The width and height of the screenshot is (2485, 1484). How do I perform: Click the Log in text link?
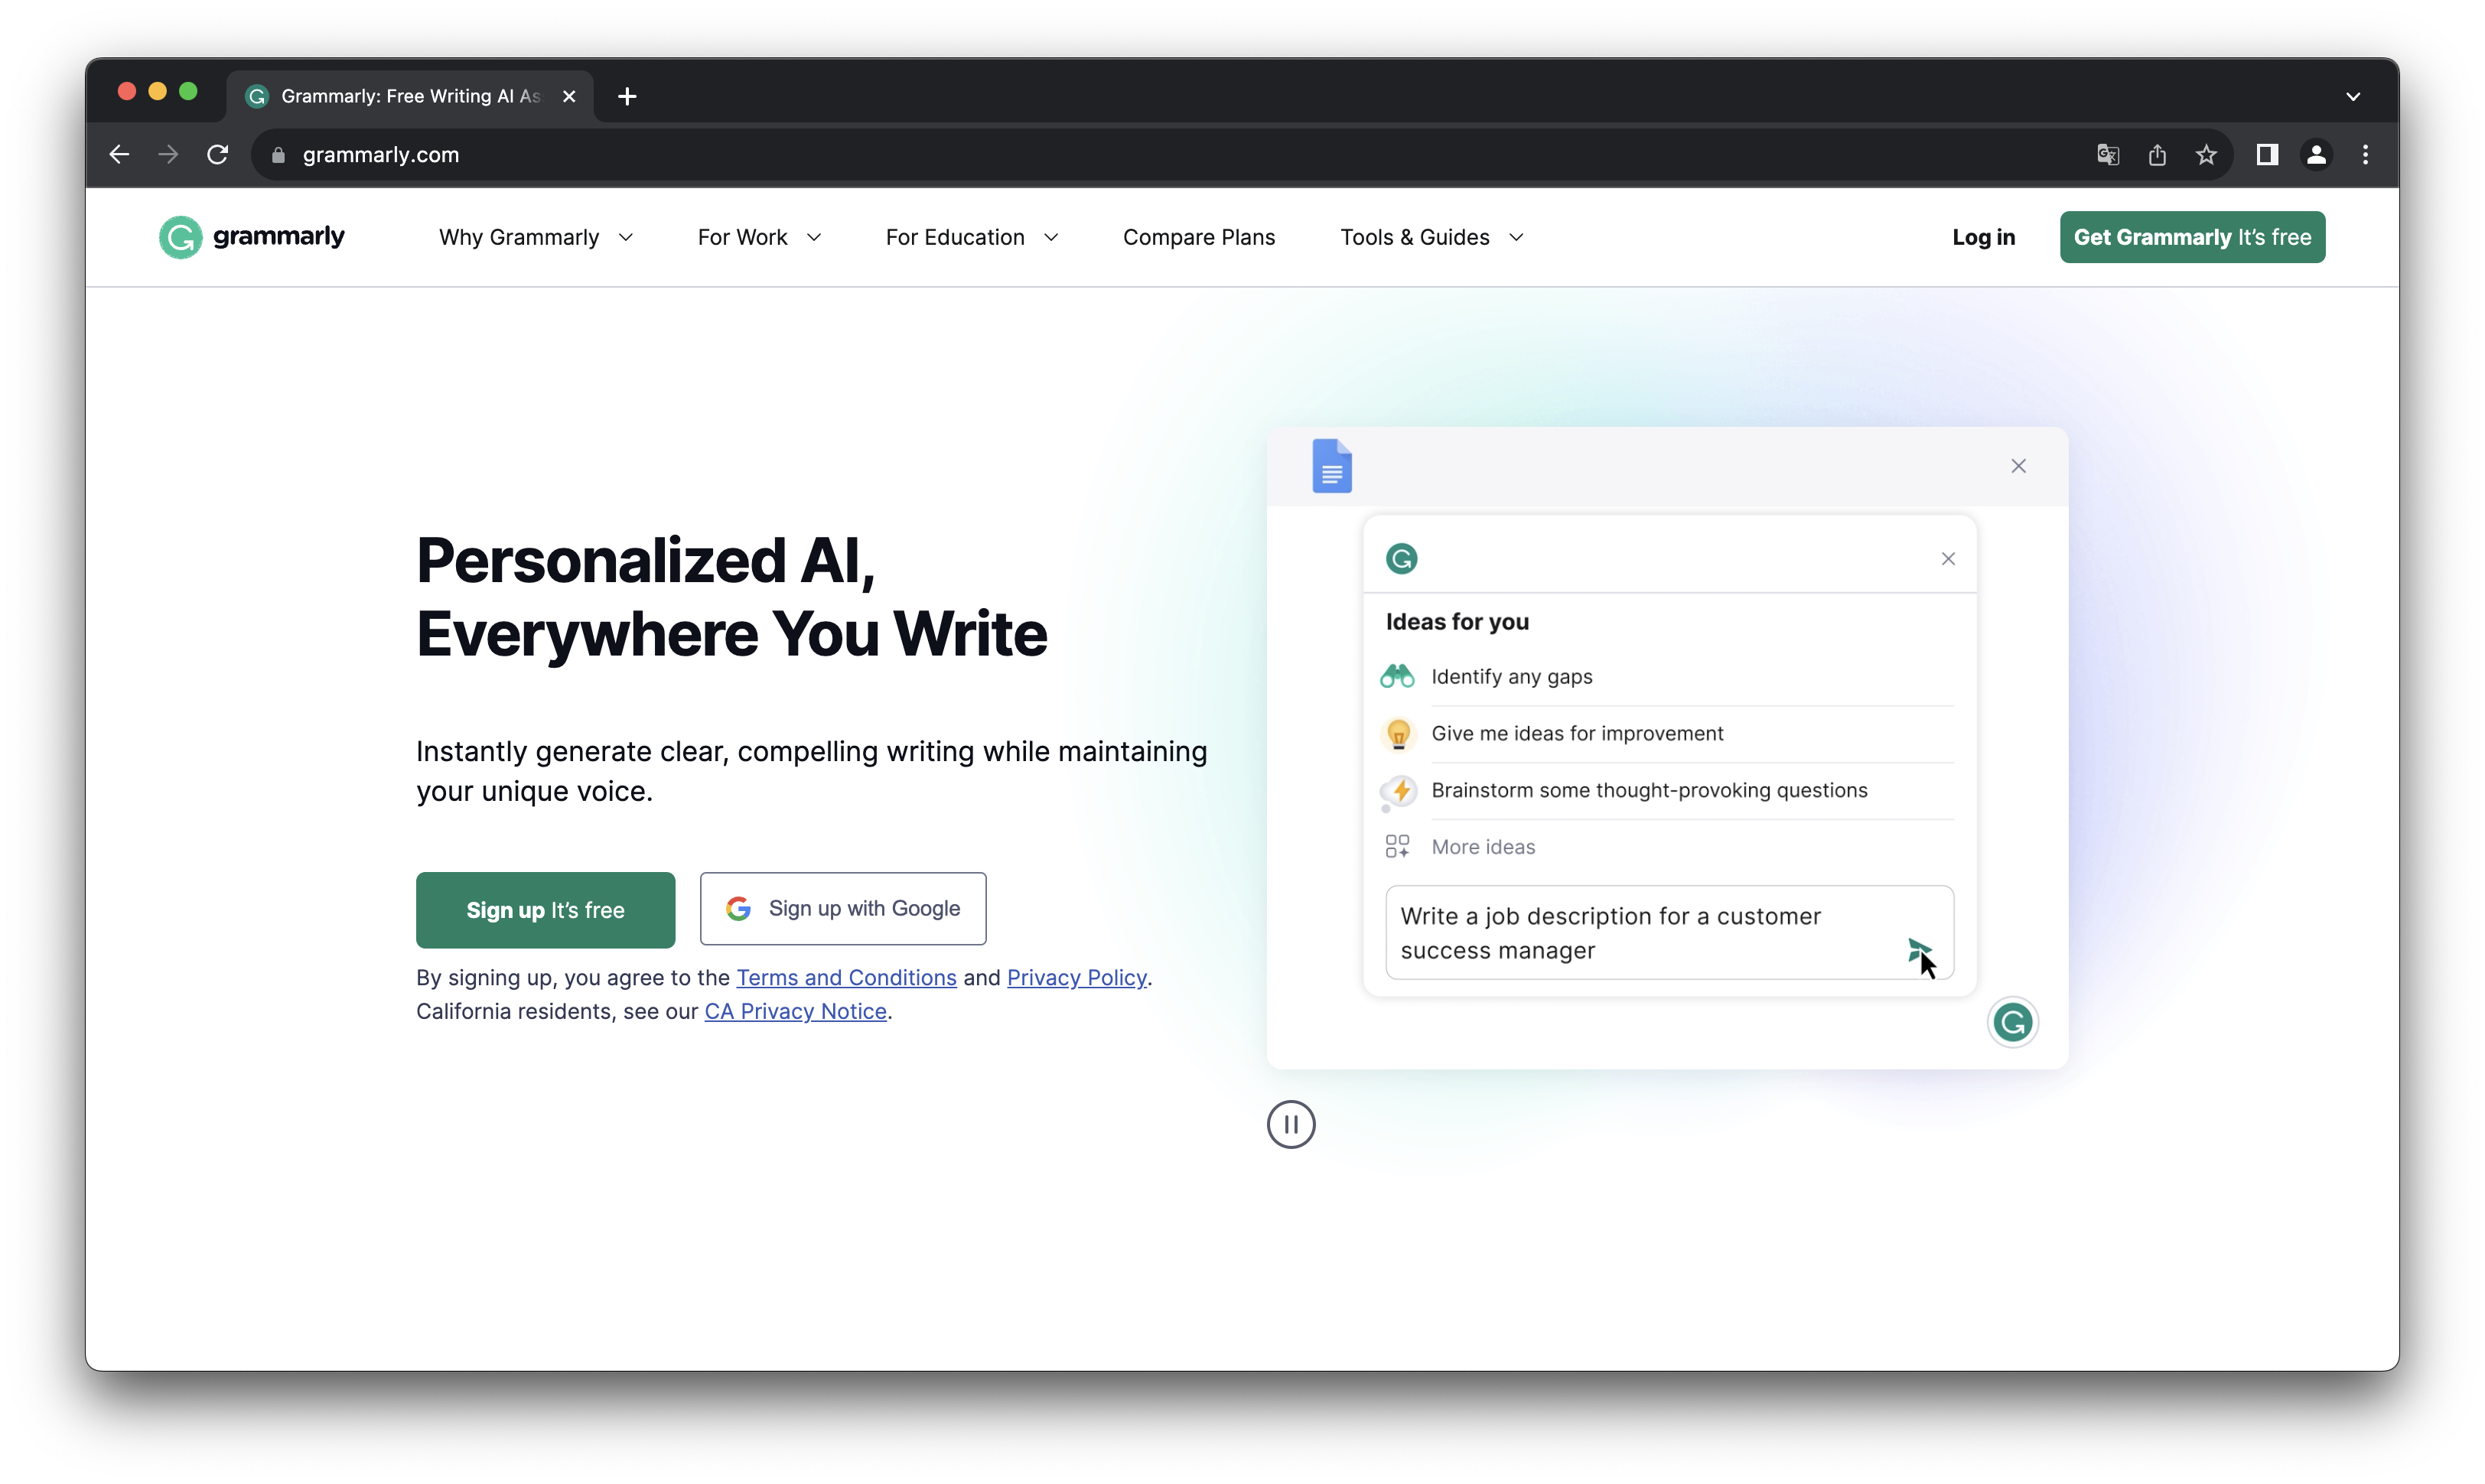(x=1983, y=236)
